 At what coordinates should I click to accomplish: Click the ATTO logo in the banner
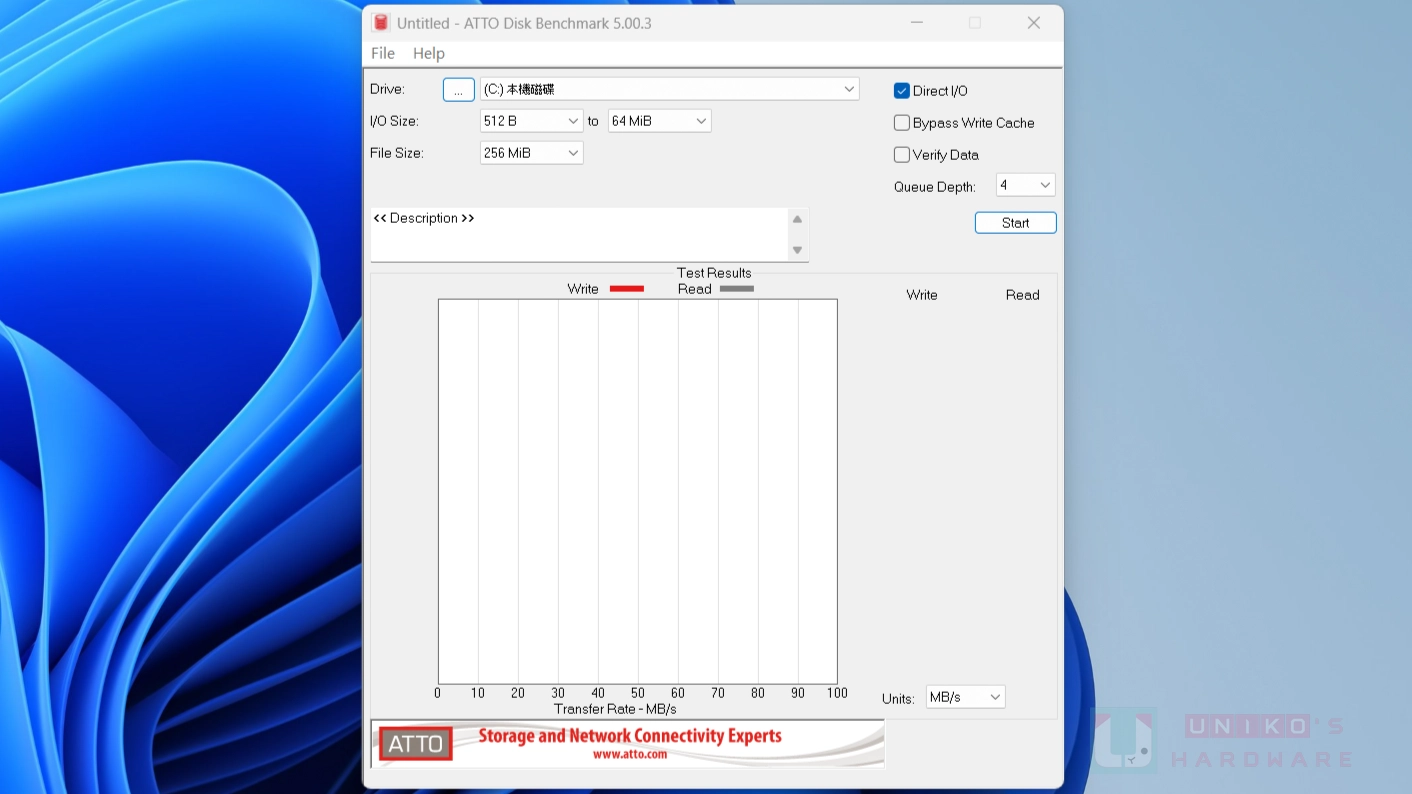(x=416, y=744)
